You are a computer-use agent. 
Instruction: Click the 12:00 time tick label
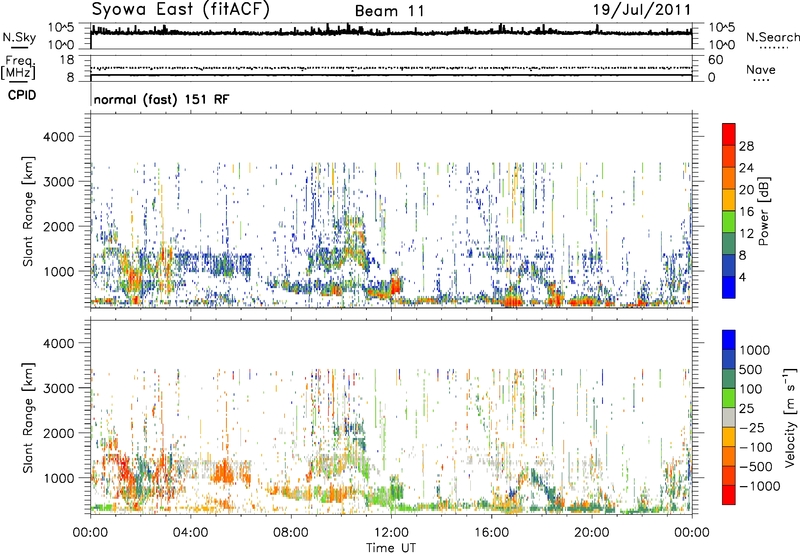pyautogui.click(x=391, y=533)
